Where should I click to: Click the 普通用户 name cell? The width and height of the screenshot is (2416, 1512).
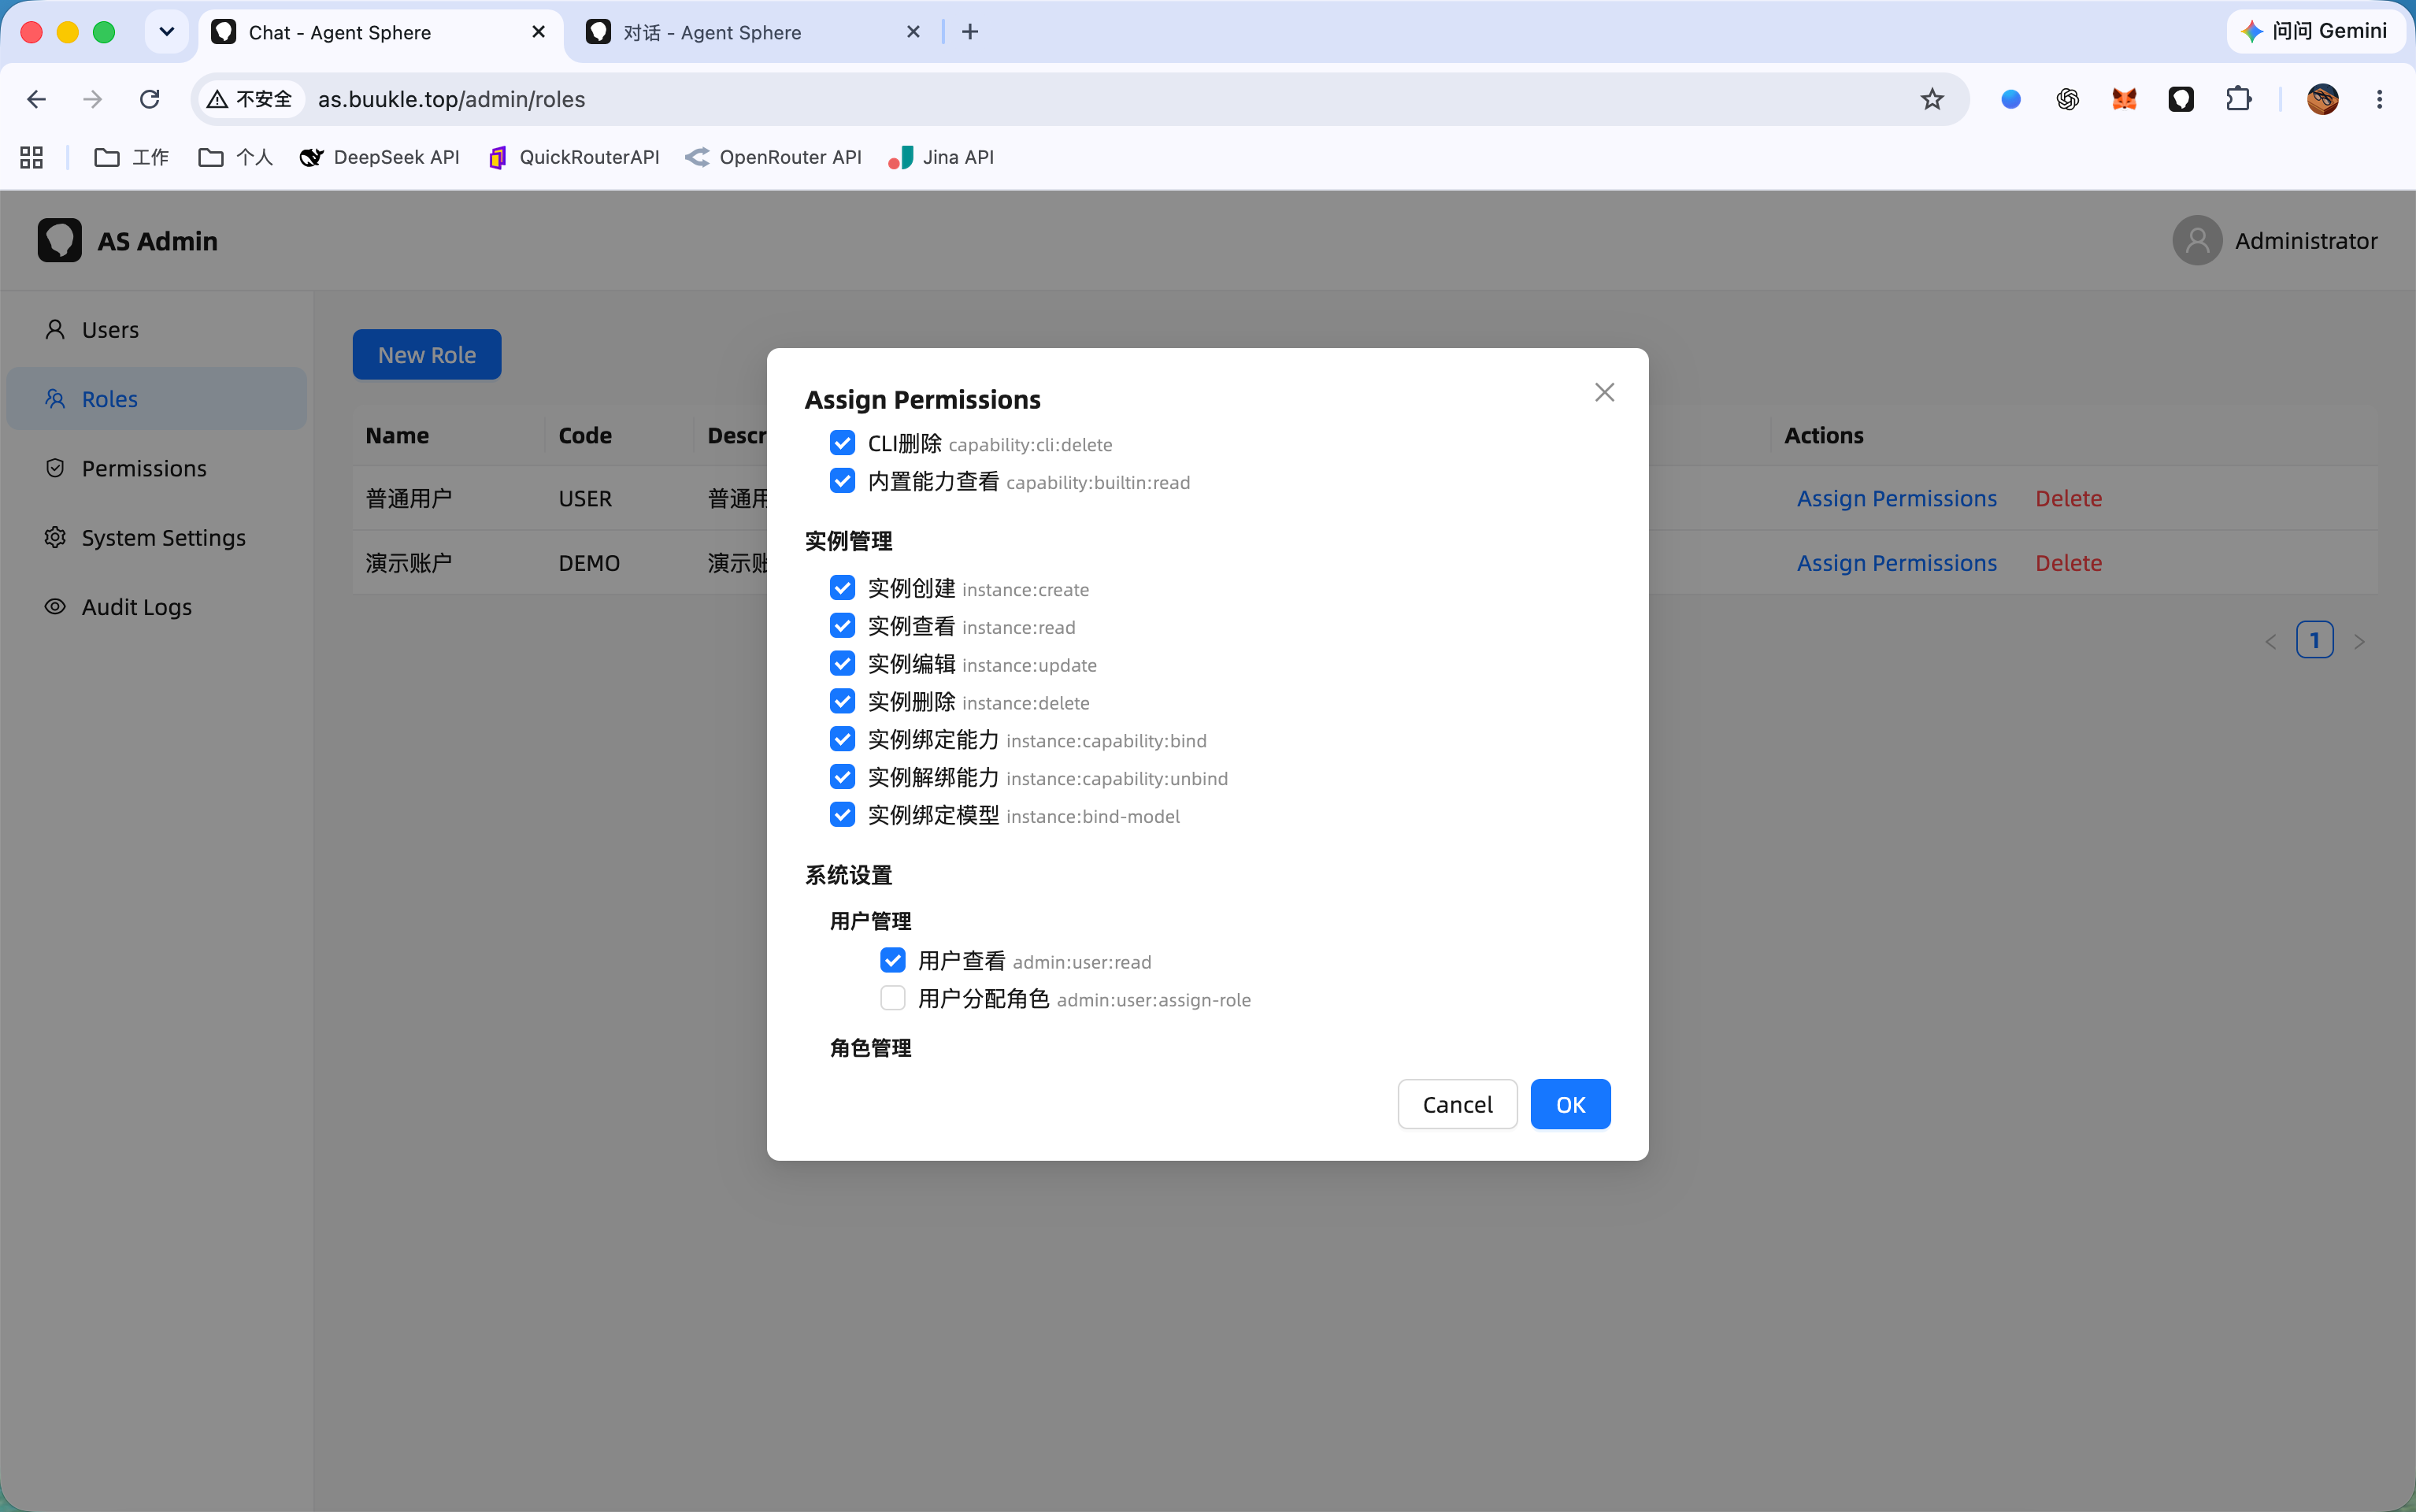tap(408, 498)
